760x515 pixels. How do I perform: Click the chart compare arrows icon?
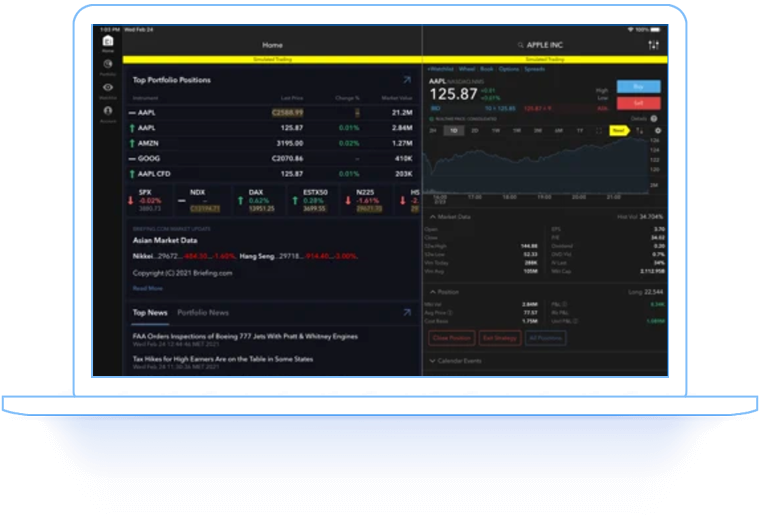640,131
